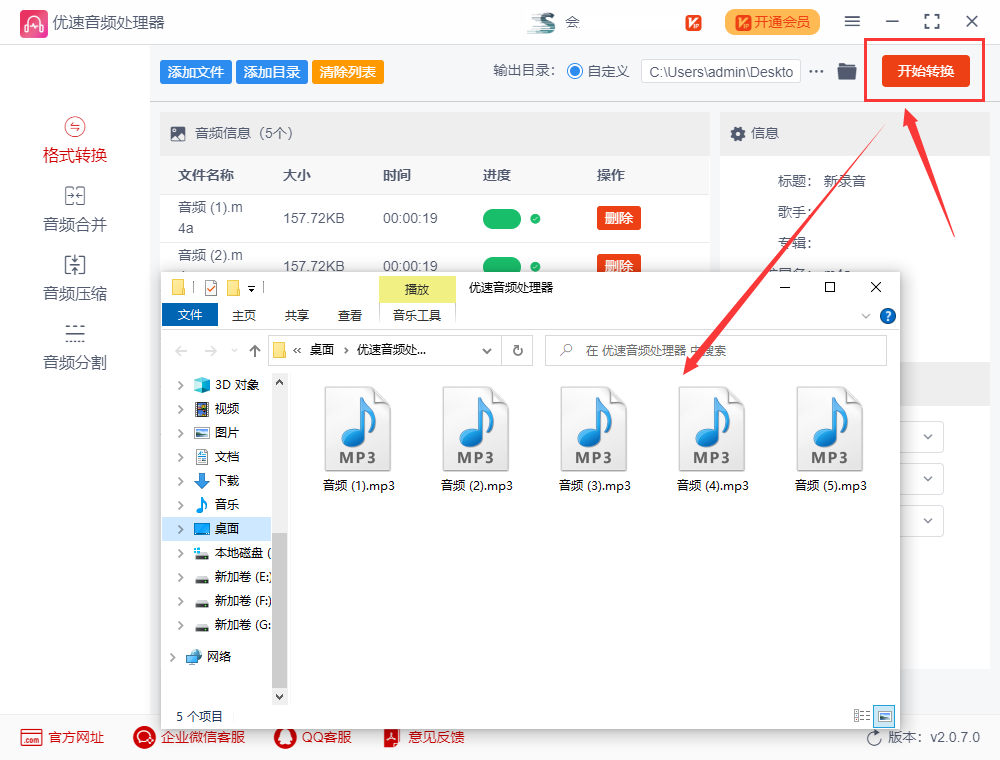Click the three-dots browse output path button
1000x760 pixels.
[x=816, y=71]
